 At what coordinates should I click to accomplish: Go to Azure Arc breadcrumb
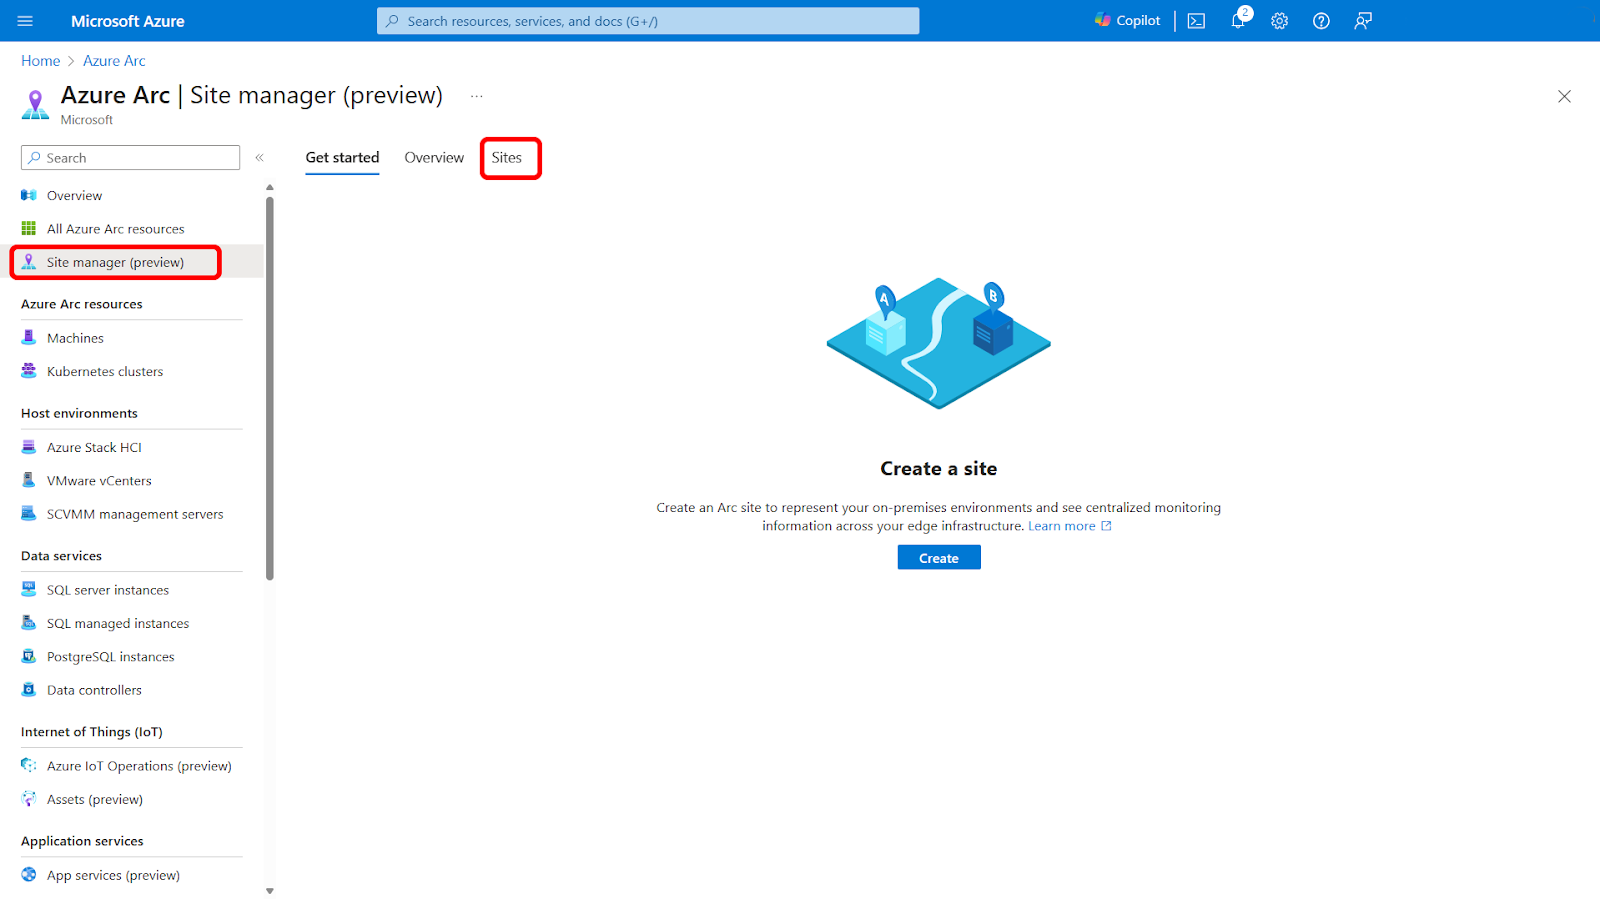pos(114,61)
